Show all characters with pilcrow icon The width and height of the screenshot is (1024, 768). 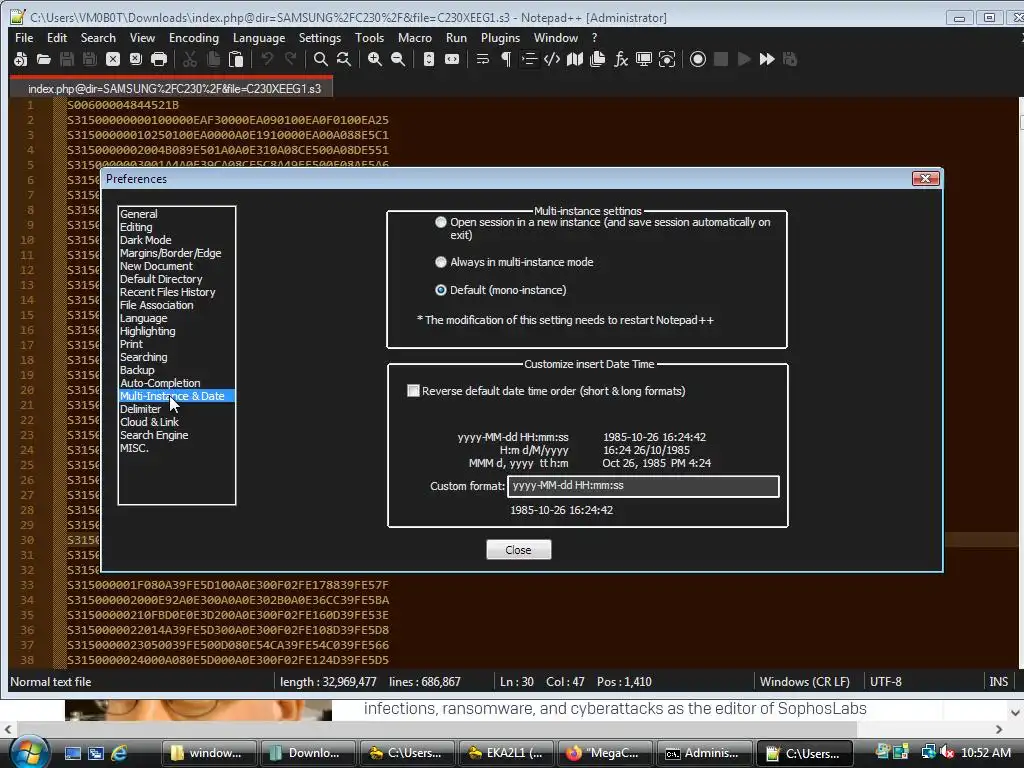[x=505, y=59]
